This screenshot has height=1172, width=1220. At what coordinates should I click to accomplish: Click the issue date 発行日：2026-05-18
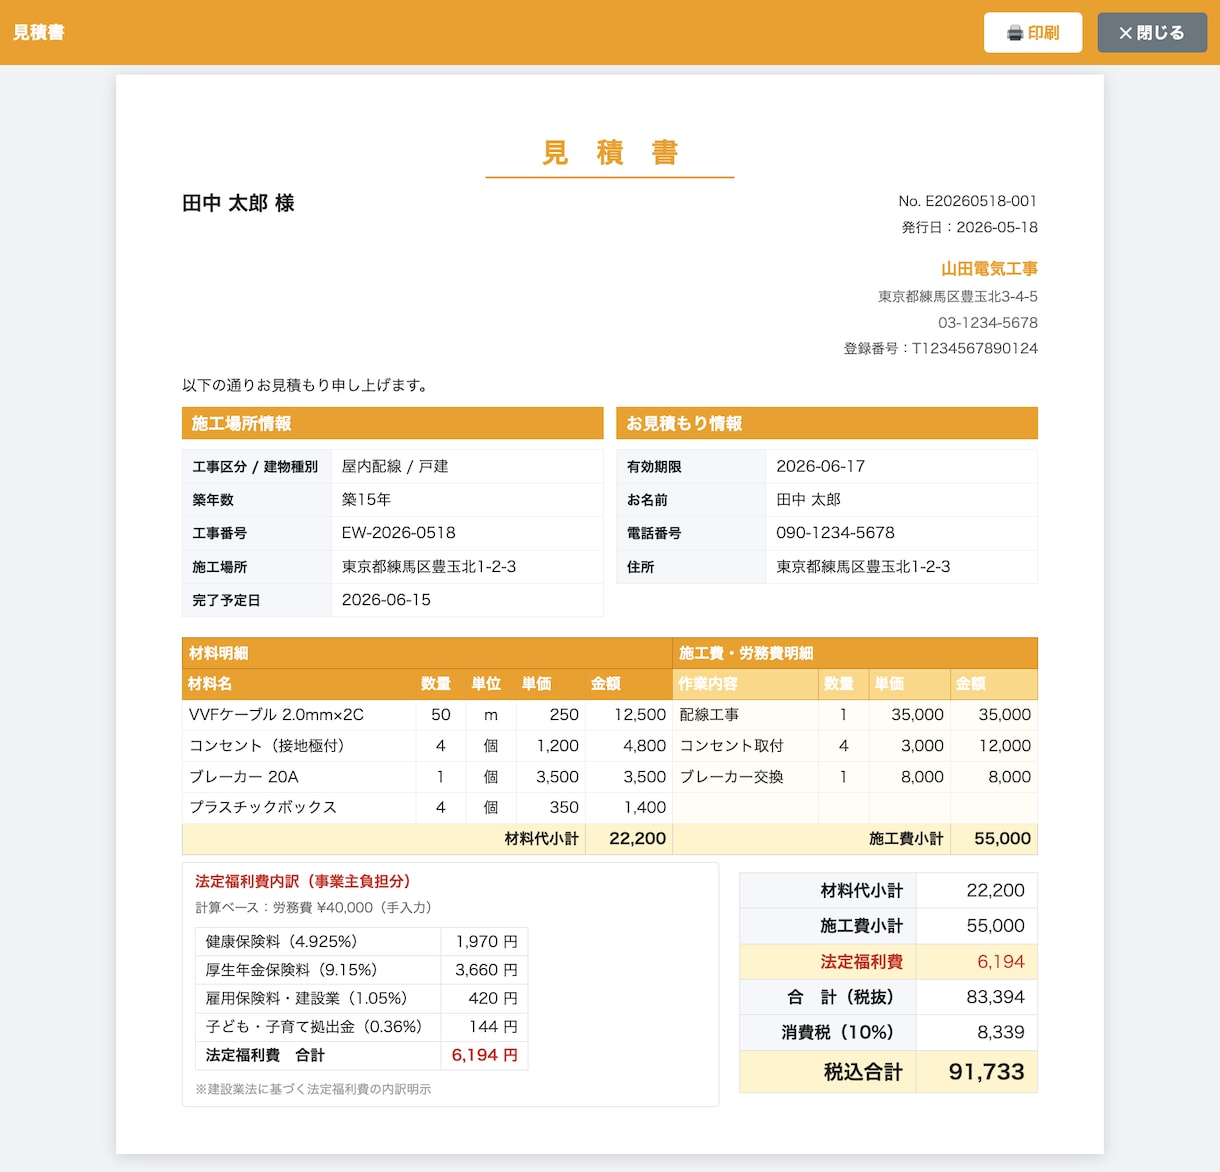969,227
